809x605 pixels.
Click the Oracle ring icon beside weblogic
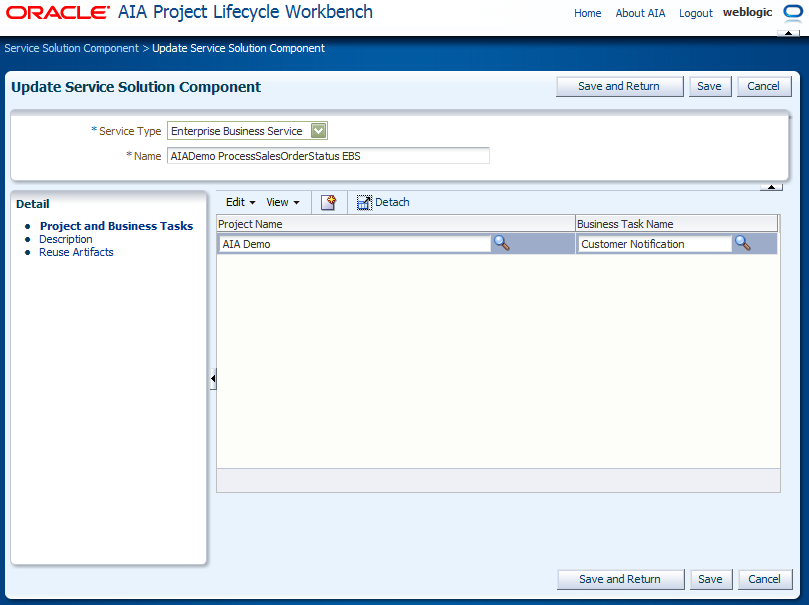[792, 12]
